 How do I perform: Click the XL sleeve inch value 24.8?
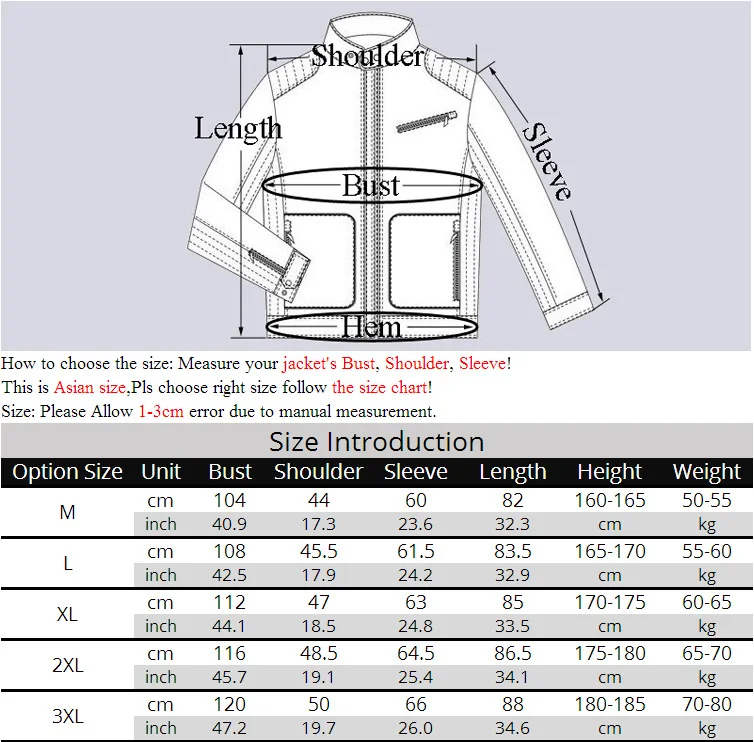[415, 626]
